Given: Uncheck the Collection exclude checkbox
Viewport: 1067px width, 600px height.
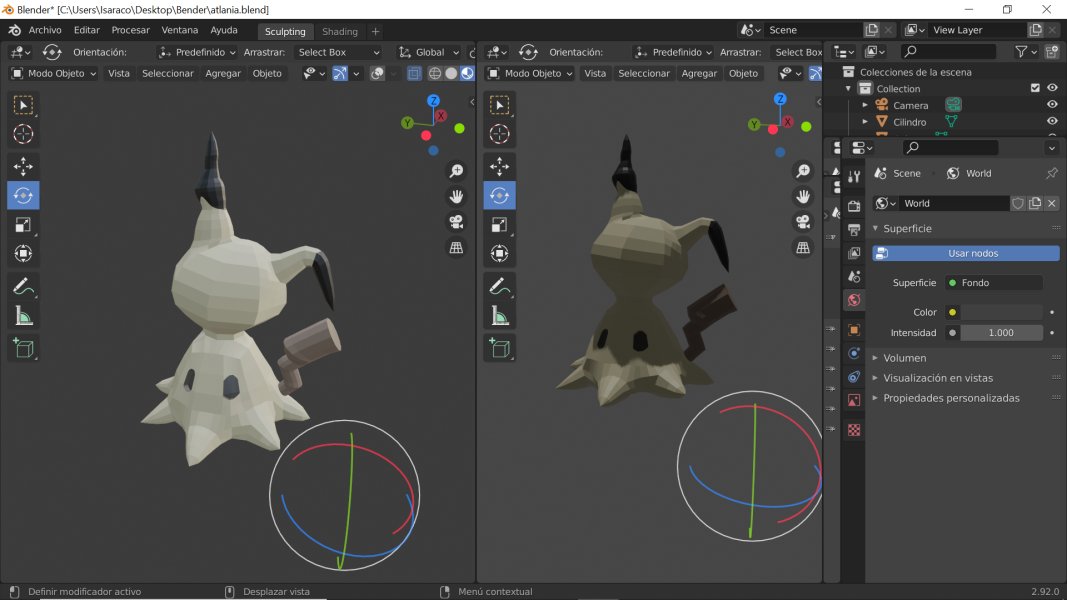Looking at the screenshot, I should [x=1035, y=88].
